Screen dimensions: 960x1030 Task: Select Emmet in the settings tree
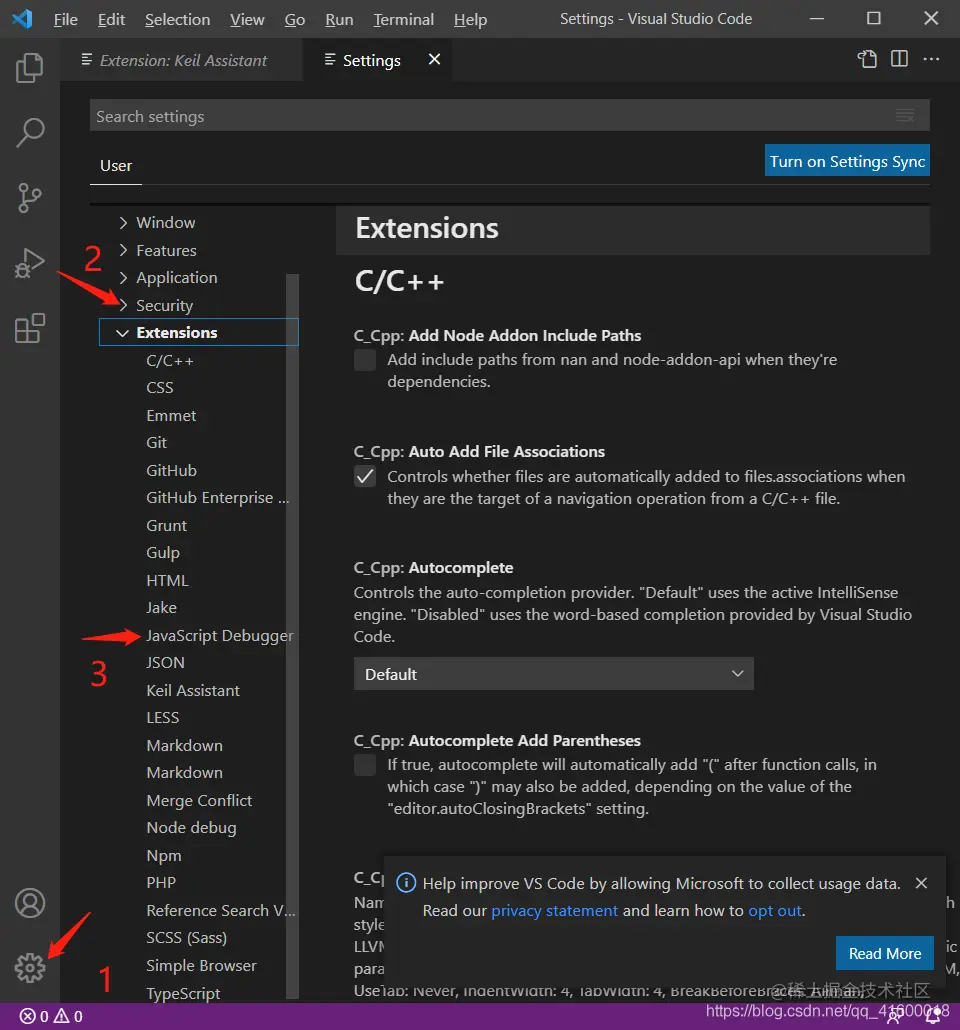click(171, 416)
